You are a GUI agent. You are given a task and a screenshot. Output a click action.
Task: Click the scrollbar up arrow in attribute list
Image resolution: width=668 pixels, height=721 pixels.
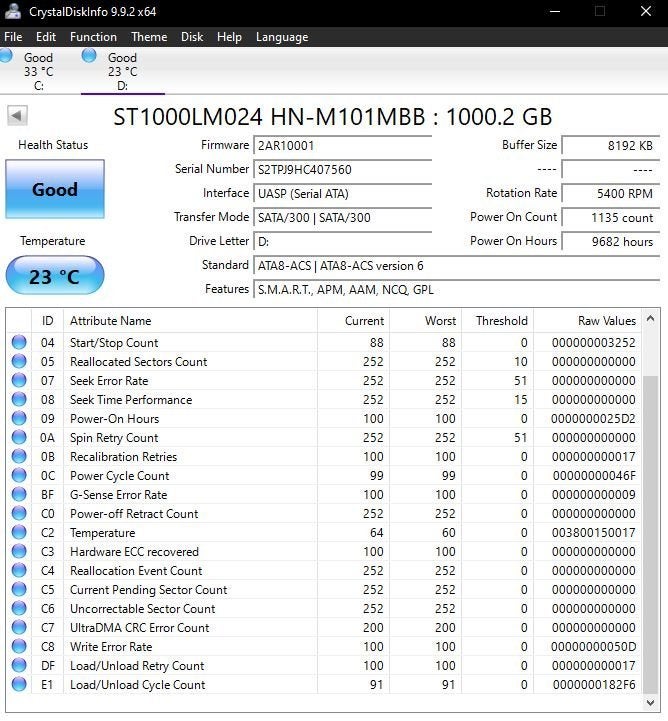650,318
